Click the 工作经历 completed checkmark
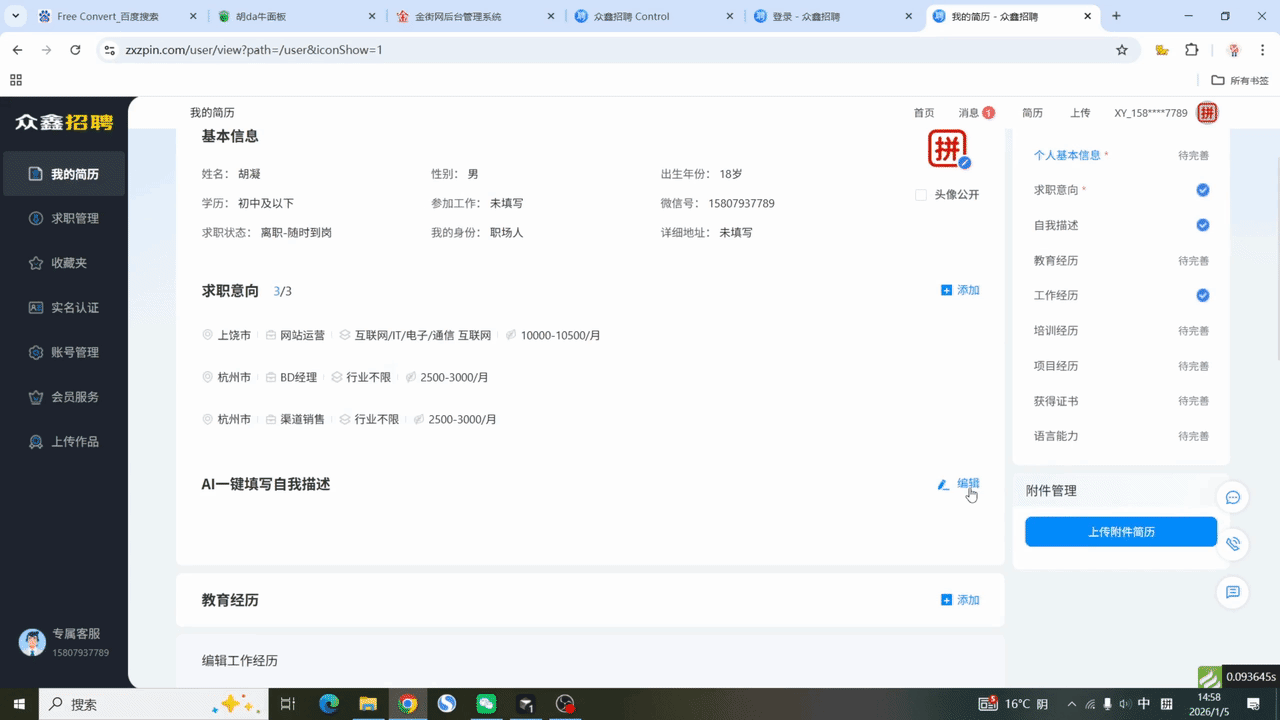The width and height of the screenshot is (1280, 720). coord(1203,295)
